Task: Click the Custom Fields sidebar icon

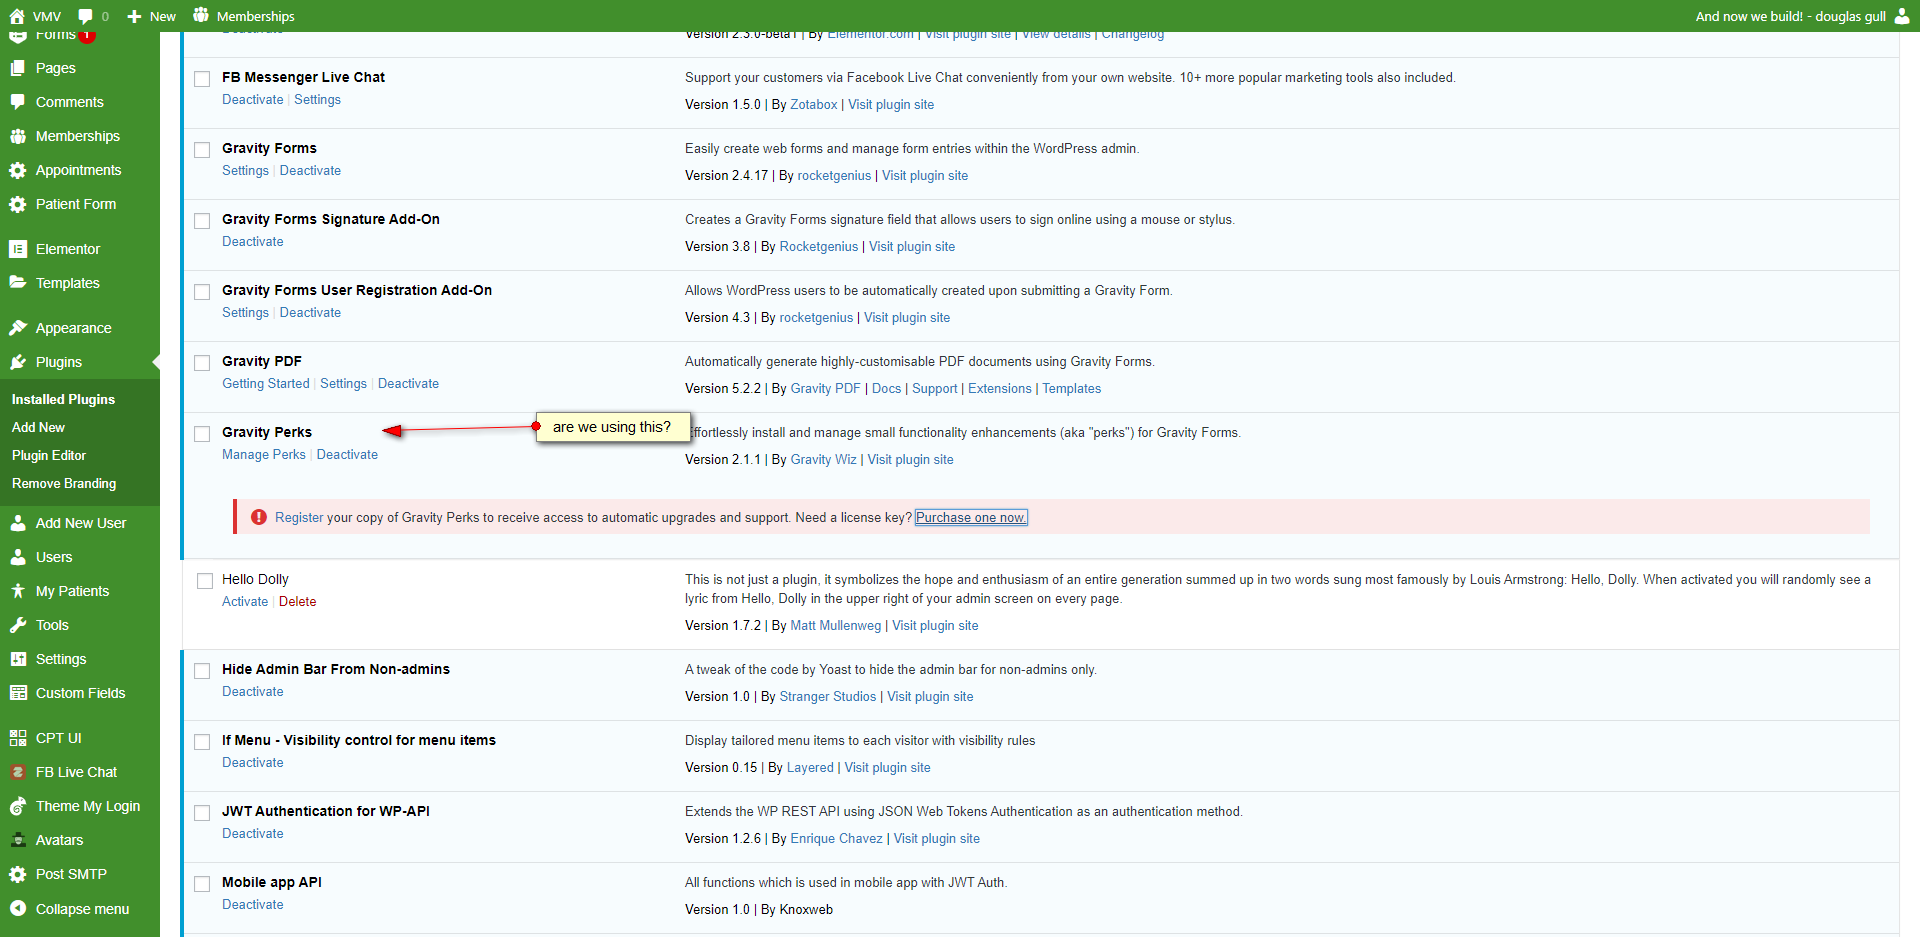Action: coord(18,693)
